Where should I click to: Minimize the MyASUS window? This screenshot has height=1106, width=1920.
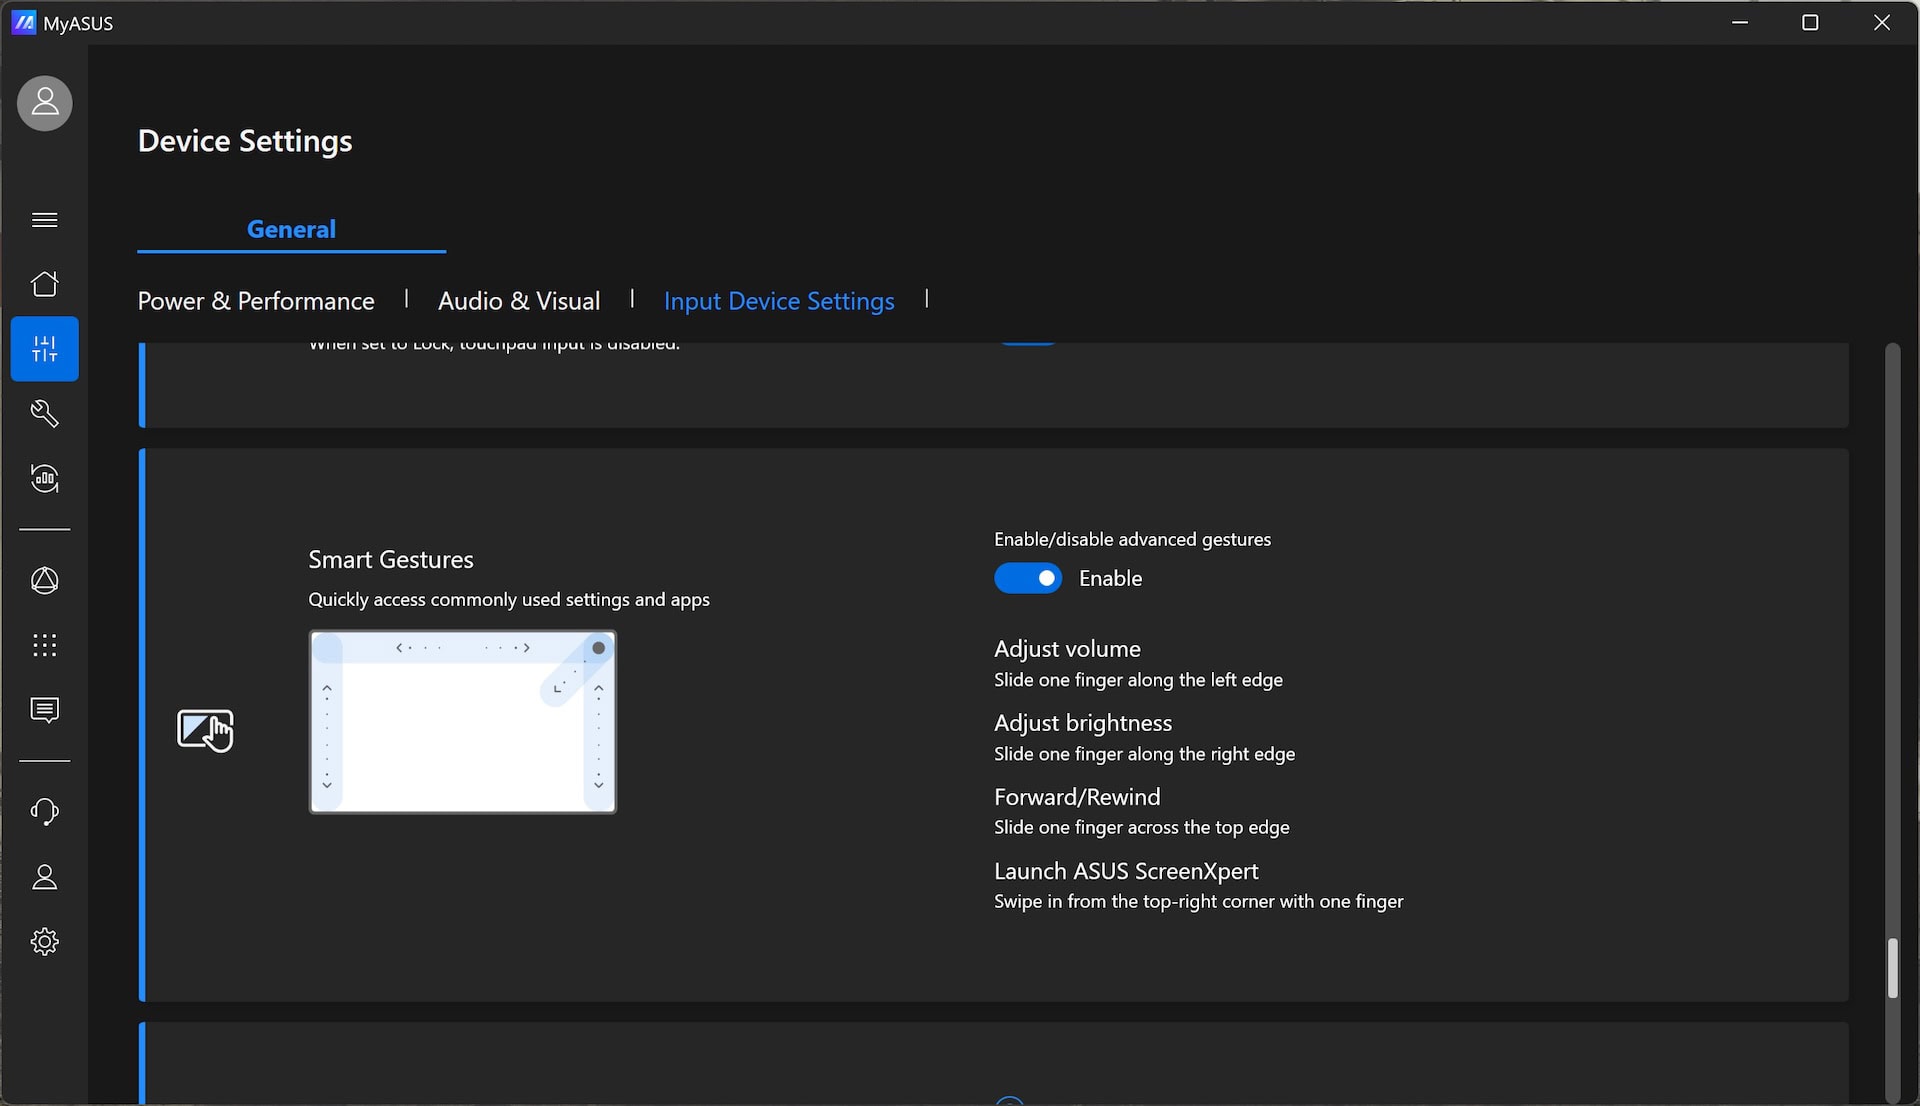click(x=1740, y=22)
